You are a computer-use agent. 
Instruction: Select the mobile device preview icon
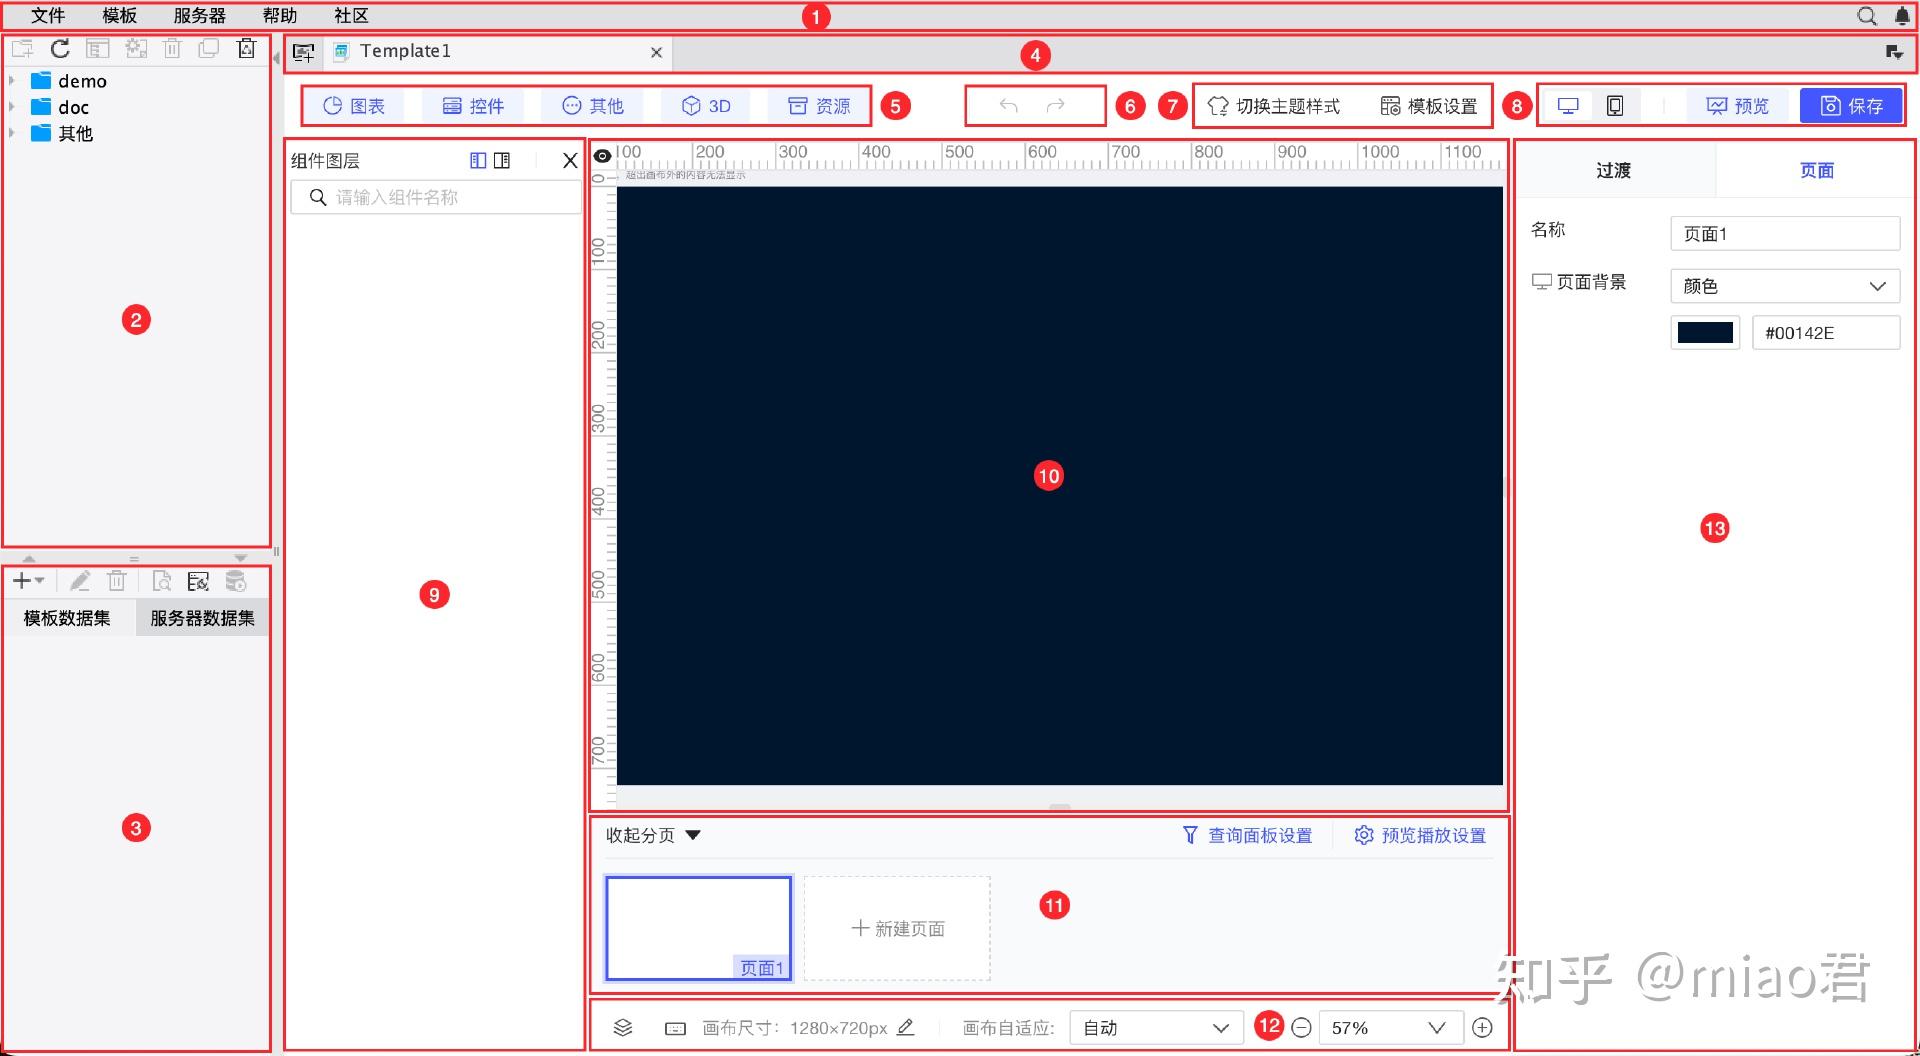[1614, 104]
